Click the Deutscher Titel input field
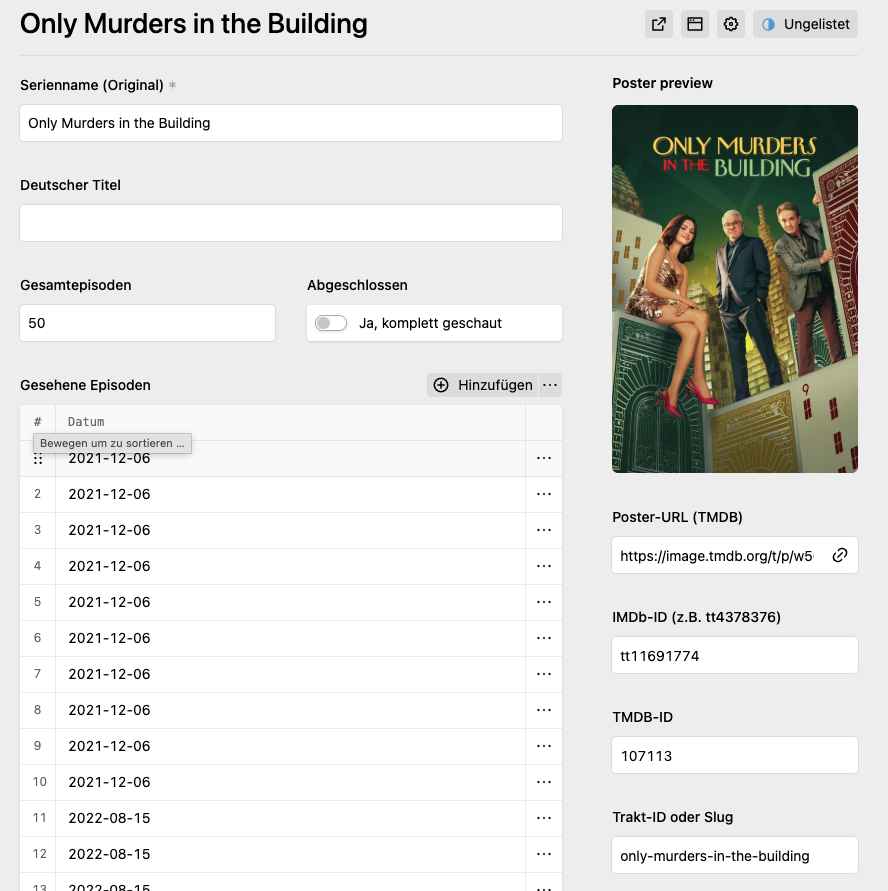Image resolution: width=888 pixels, height=891 pixels. [x=291, y=223]
